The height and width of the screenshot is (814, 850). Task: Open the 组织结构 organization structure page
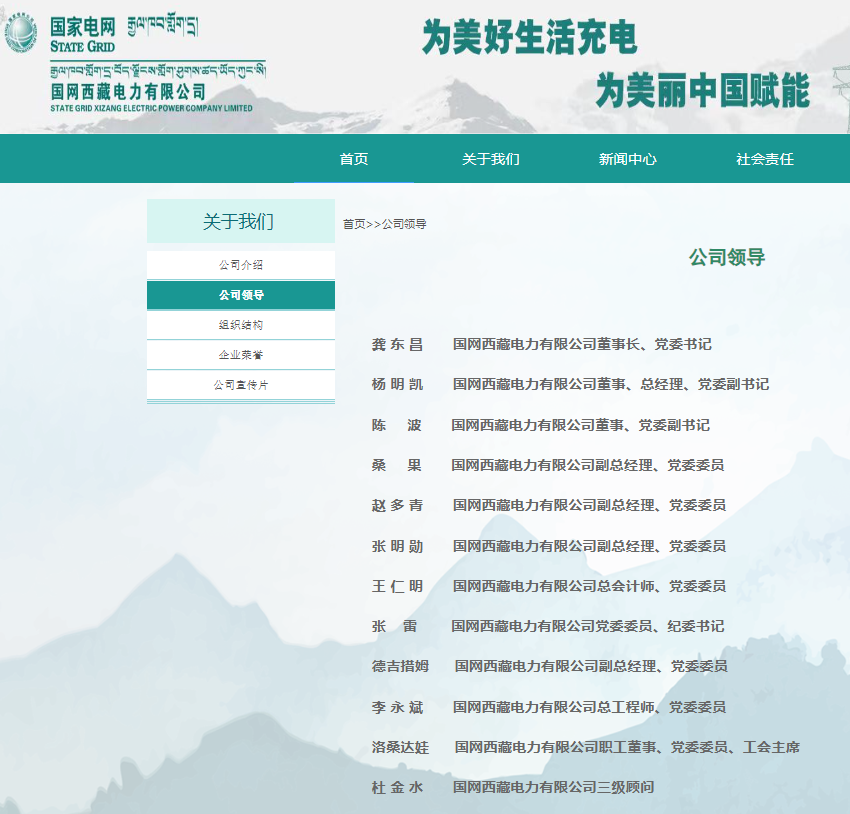click(x=240, y=324)
